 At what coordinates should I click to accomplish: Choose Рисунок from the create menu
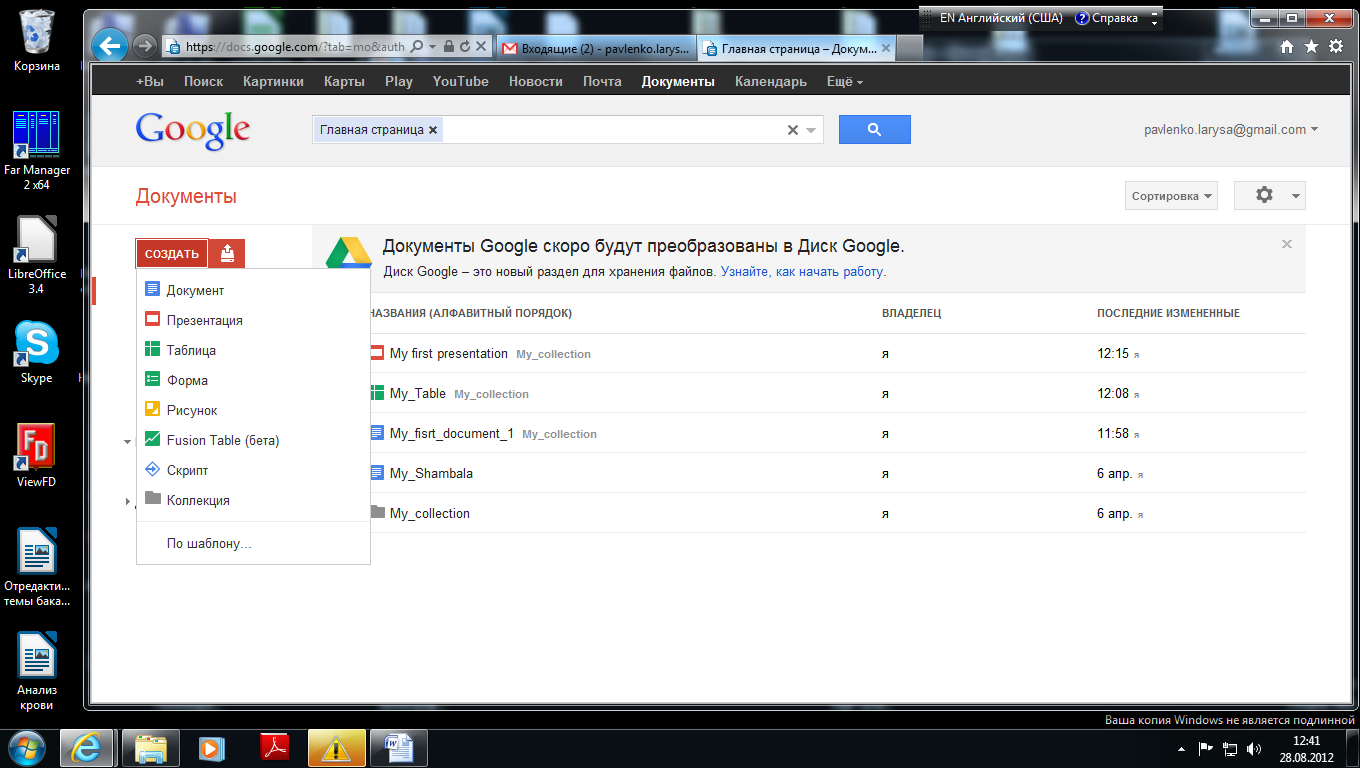253,410
